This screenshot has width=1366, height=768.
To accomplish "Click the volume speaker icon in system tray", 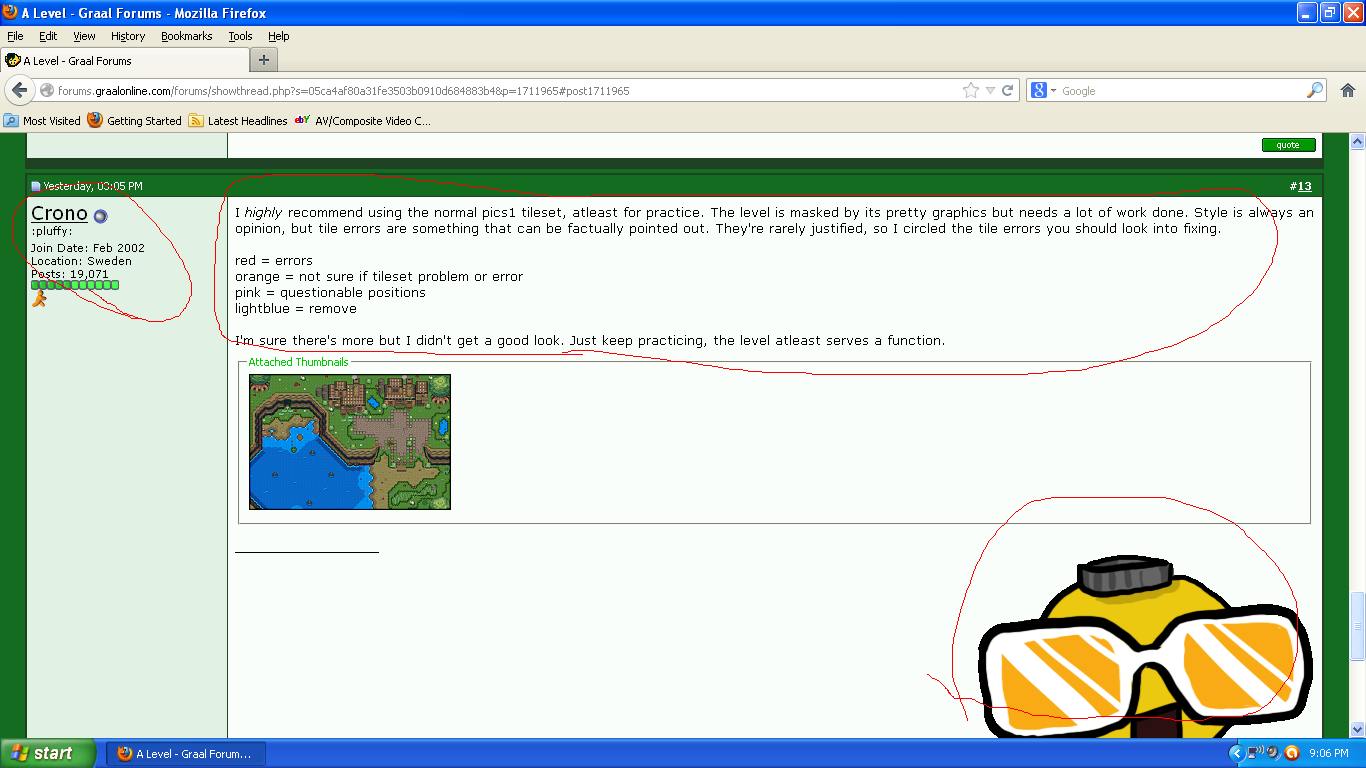I will pos(1272,753).
